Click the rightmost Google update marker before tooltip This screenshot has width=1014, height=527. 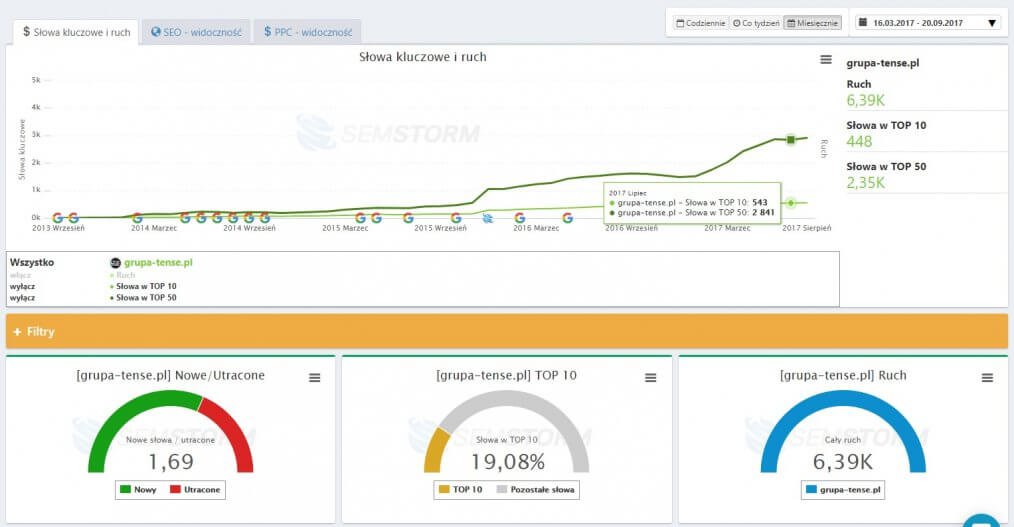pyautogui.click(x=567, y=218)
